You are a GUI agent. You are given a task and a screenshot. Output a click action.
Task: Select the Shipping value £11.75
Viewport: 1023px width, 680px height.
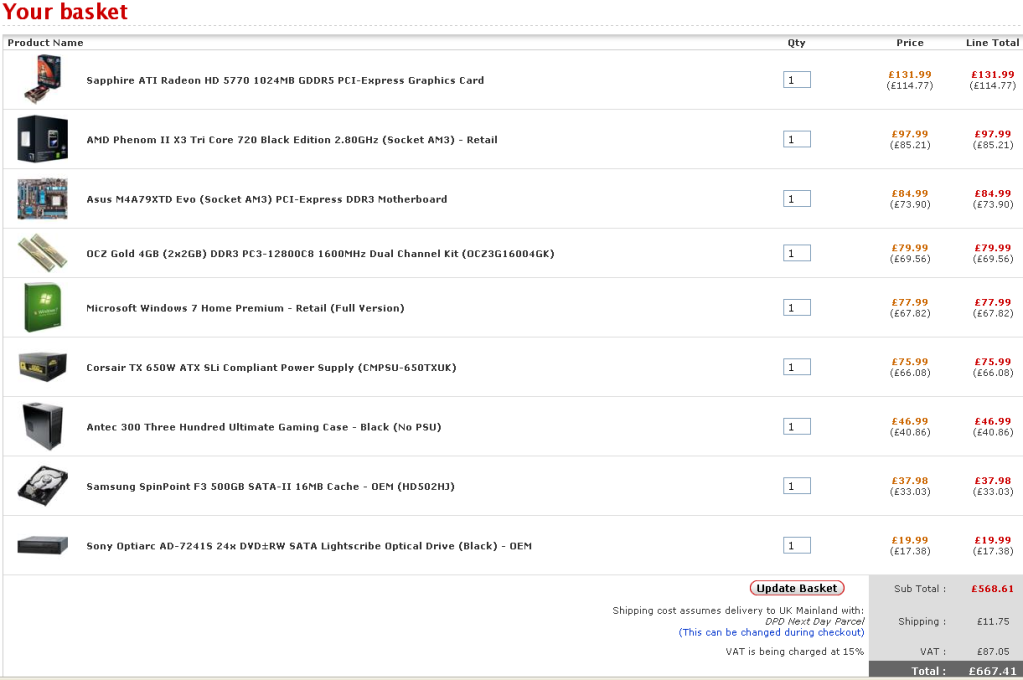(x=993, y=621)
